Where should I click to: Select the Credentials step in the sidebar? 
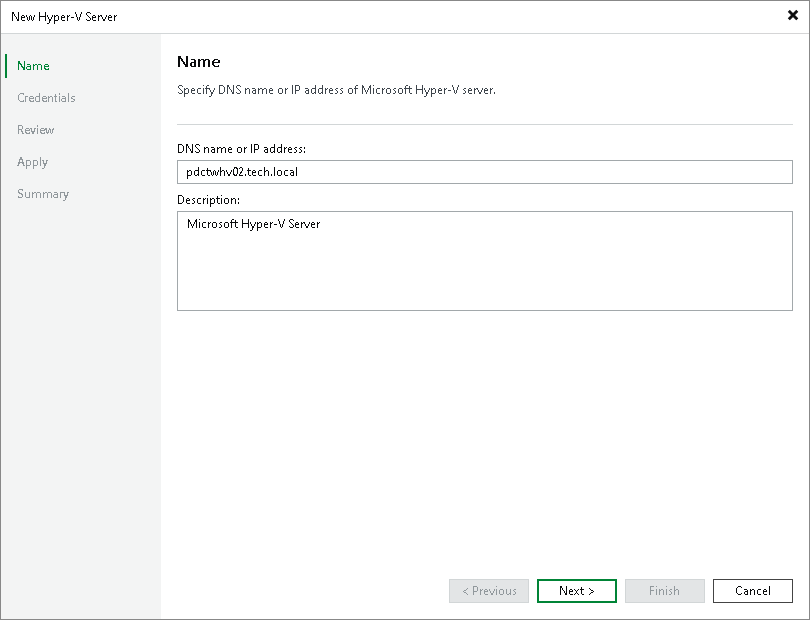[x=46, y=97]
